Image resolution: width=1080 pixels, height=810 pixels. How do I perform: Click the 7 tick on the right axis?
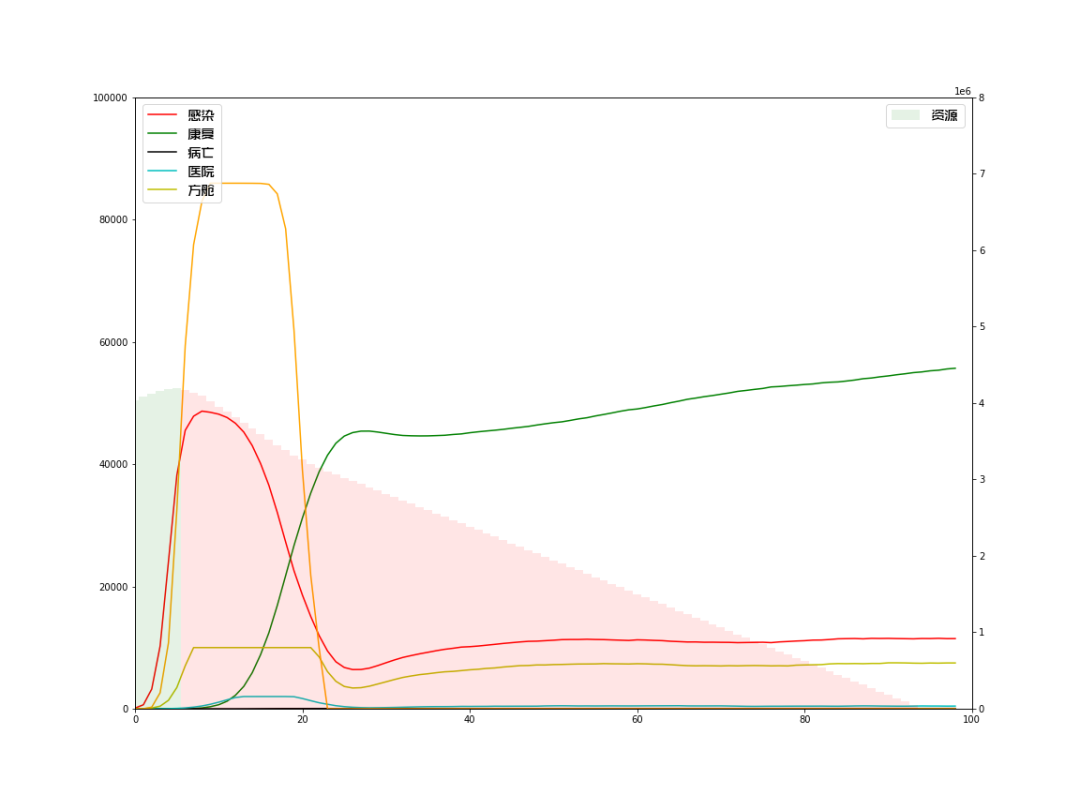[x=982, y=174]
